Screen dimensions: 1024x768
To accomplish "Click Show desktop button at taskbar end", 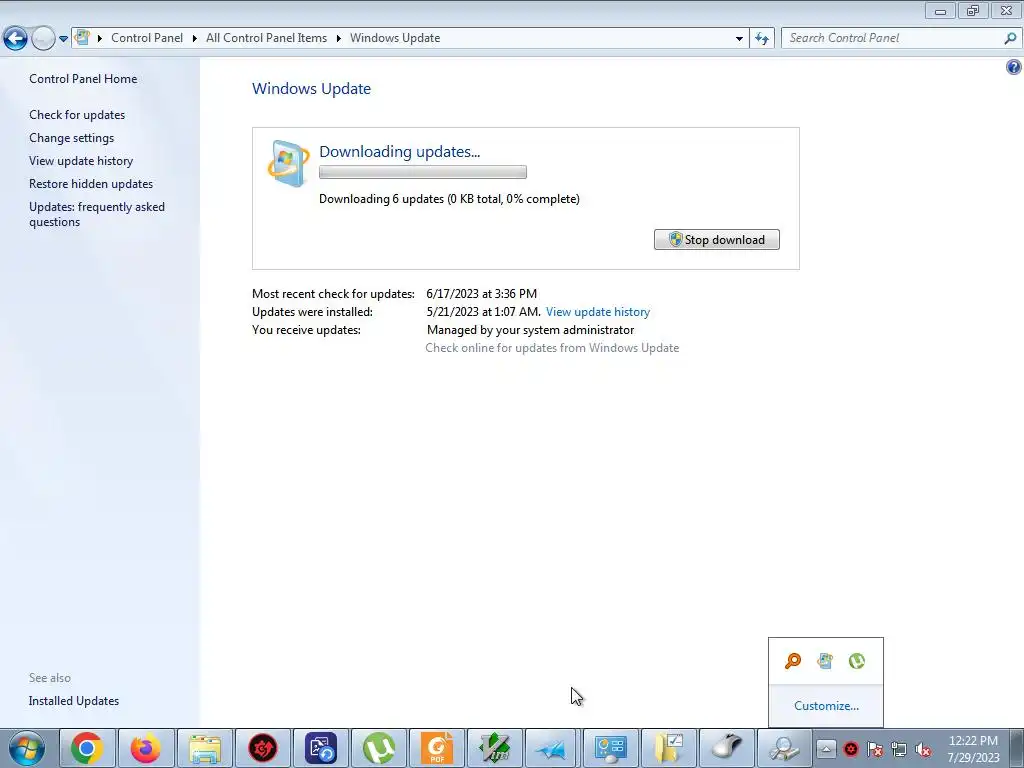I will [1017, 748].
